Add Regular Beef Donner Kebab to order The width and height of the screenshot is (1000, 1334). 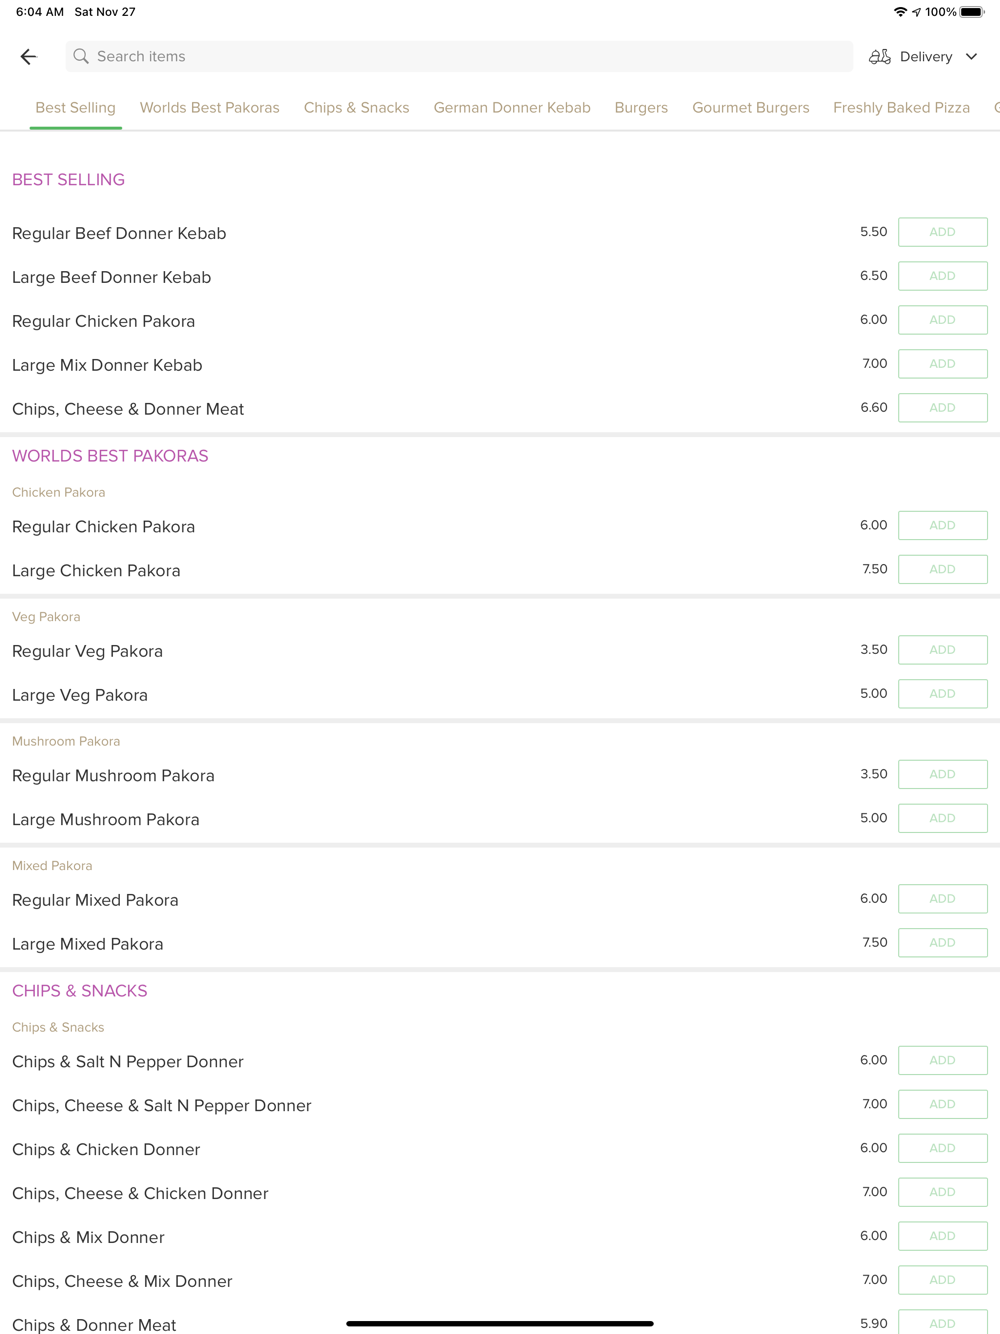click(943, 232)
